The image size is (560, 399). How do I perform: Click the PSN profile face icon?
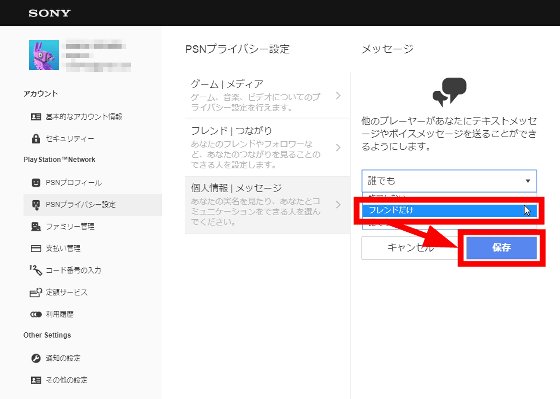point(36,183)
